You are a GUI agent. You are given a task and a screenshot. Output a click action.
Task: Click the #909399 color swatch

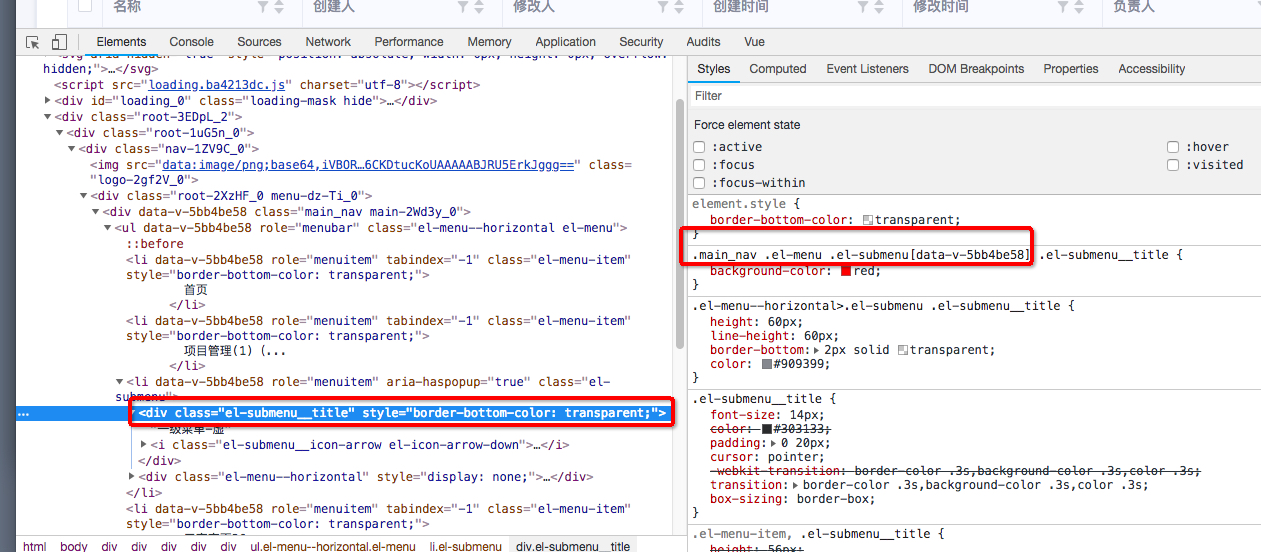[767, 365]
